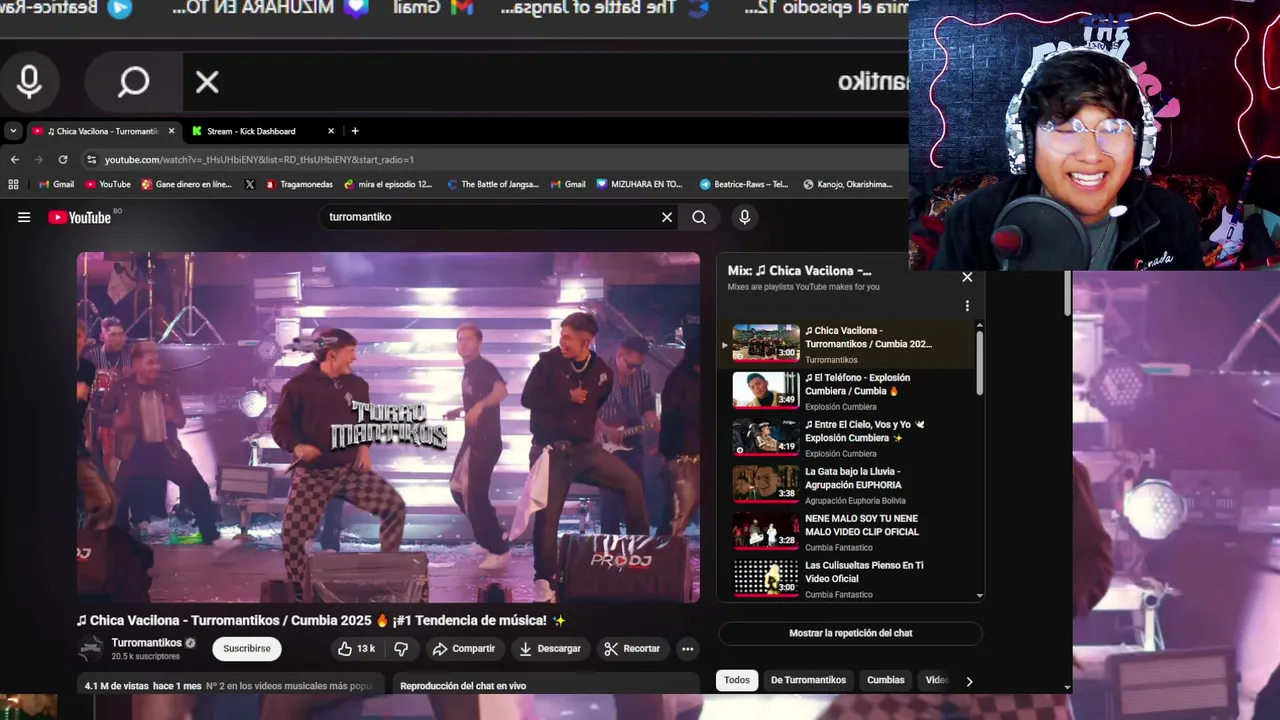Go to YouTube home via logo
Screen dimensions: 1280x720
coord(80,217)
